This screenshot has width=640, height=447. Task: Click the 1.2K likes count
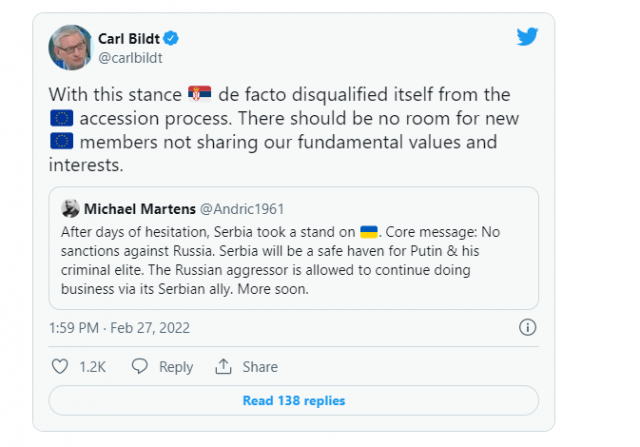click(93, 367)
